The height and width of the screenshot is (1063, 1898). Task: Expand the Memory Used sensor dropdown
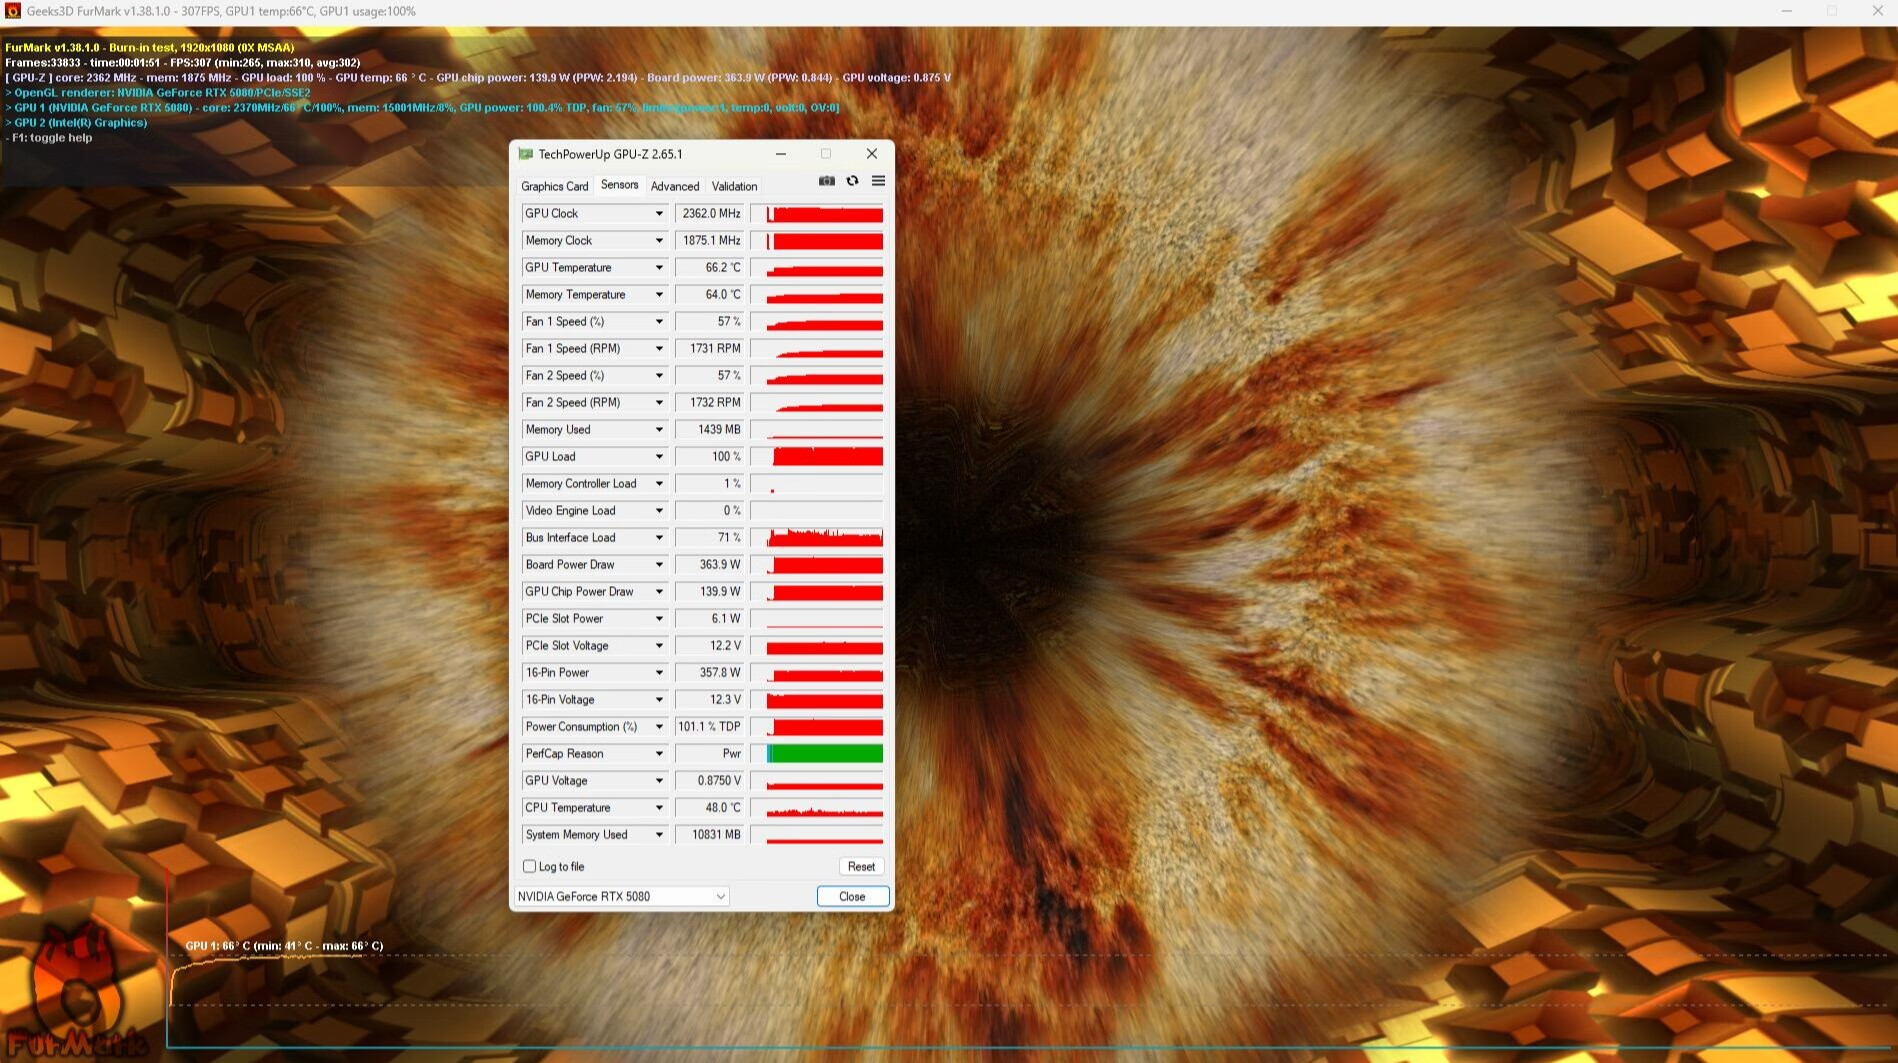click(x=659, y=429)
